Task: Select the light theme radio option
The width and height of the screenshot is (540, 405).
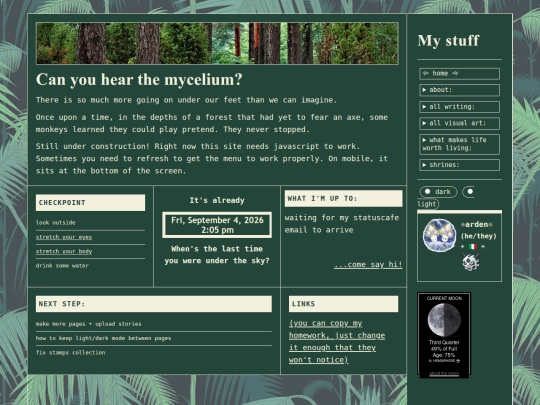Action: tap(470, 191)
